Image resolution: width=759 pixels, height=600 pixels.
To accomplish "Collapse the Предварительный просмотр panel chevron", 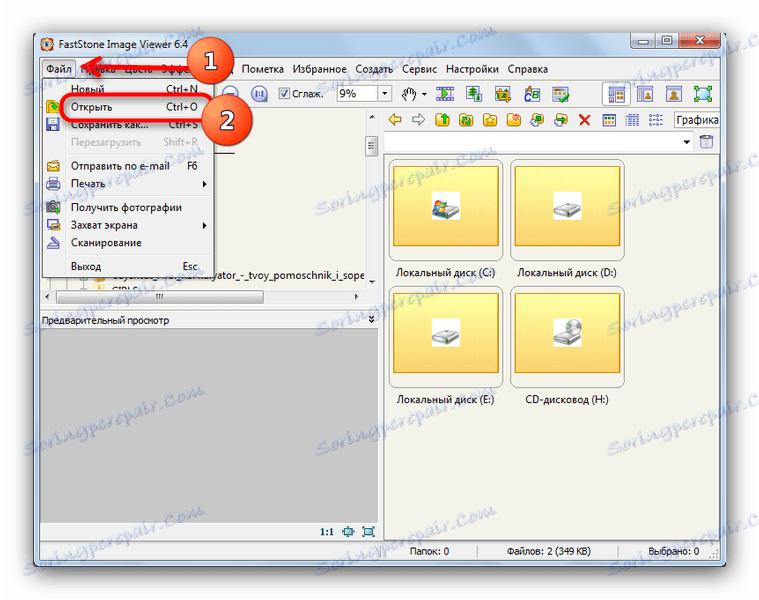I will click(371, 319).
